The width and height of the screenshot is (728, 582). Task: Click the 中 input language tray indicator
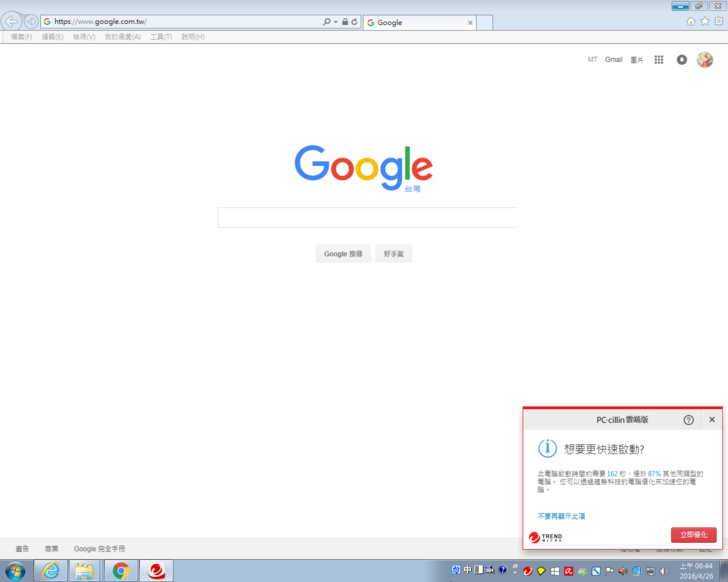tap(467, 569)
